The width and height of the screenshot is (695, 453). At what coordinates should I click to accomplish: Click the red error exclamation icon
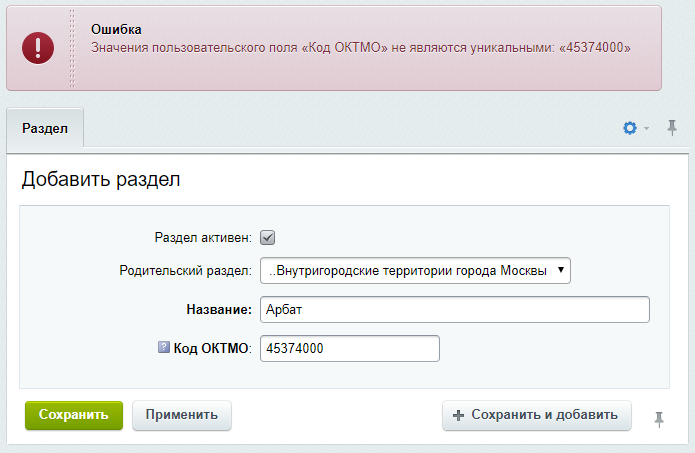[39, 47]
